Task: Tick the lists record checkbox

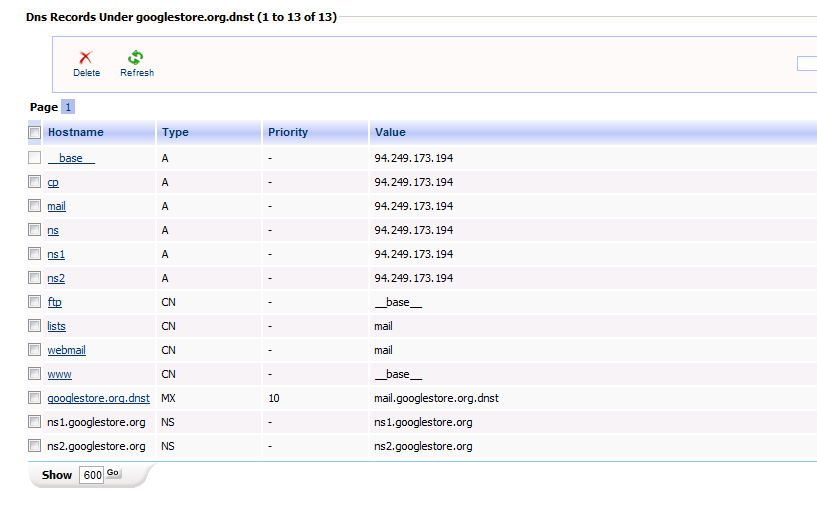Action: (x=34, y=326)
